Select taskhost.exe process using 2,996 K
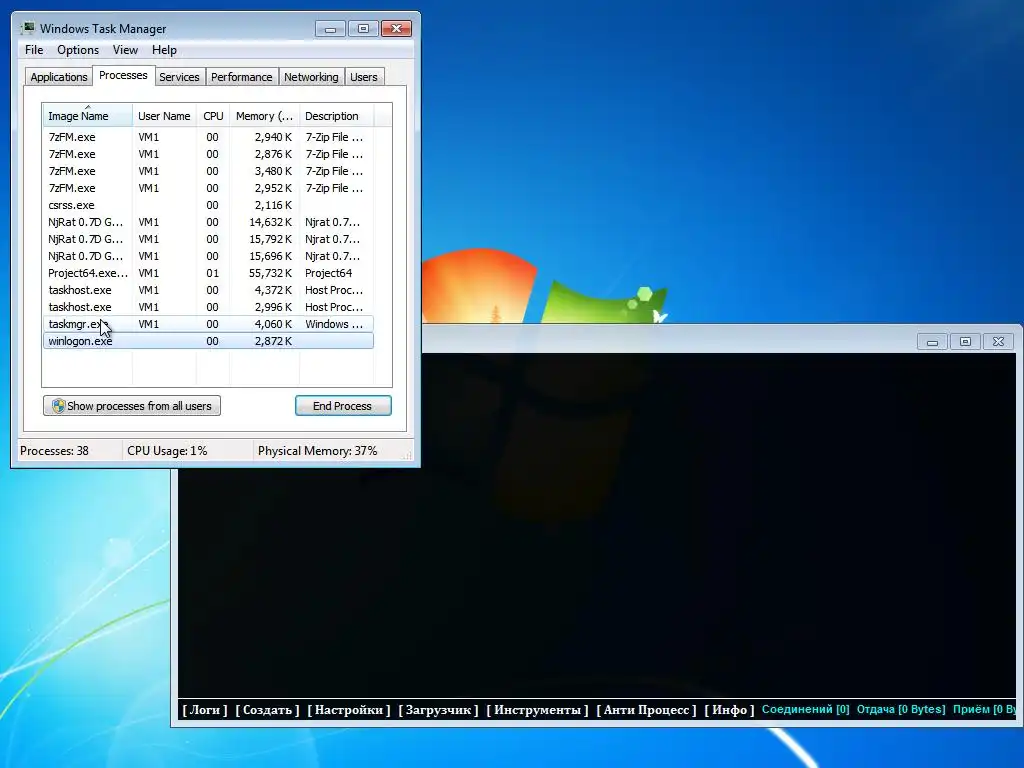The height and width of the screenshot is (768, 1024). point(208,307)
